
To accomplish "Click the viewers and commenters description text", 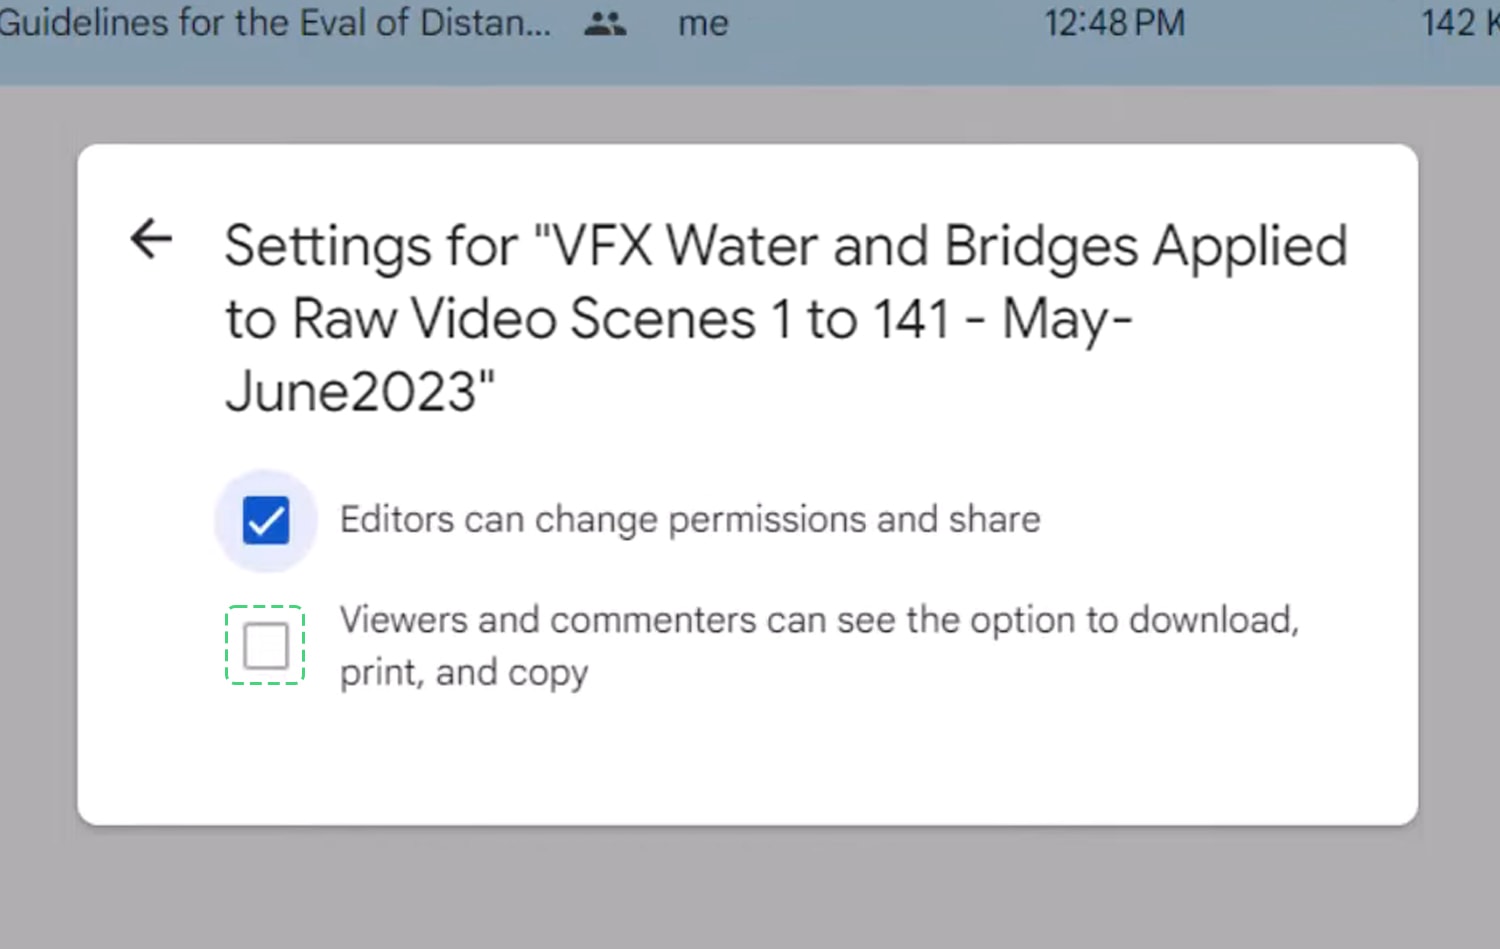I will point(820,645).
